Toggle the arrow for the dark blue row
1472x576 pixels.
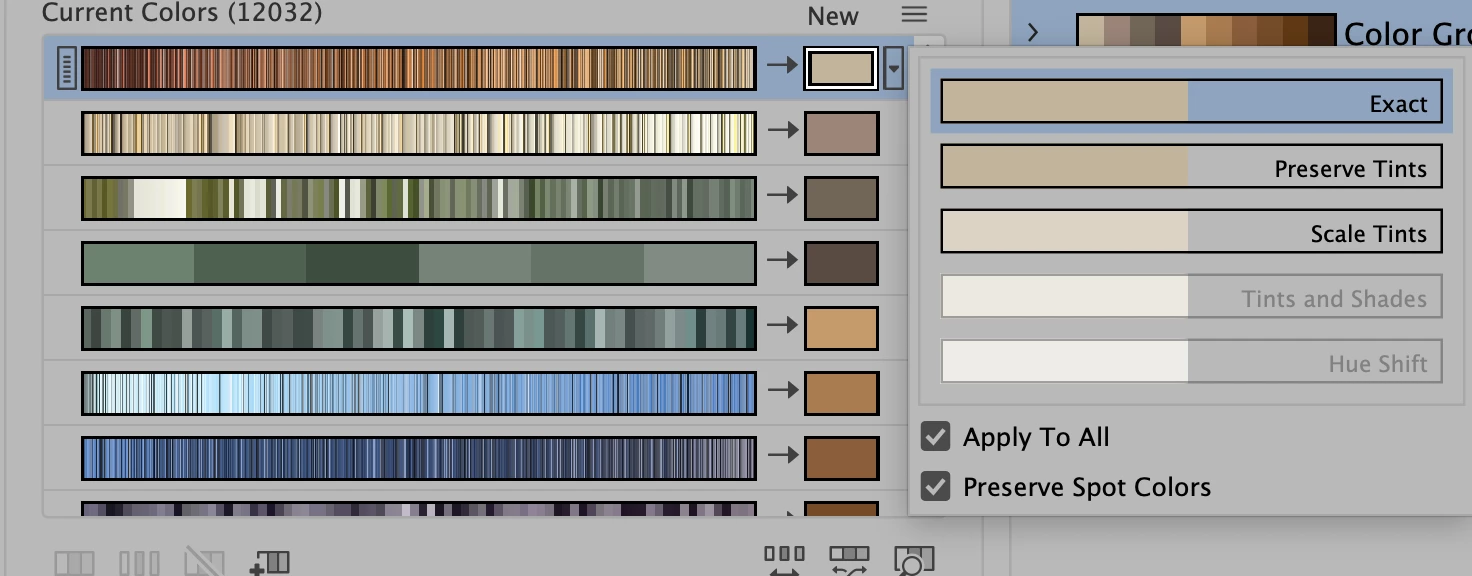780,456
